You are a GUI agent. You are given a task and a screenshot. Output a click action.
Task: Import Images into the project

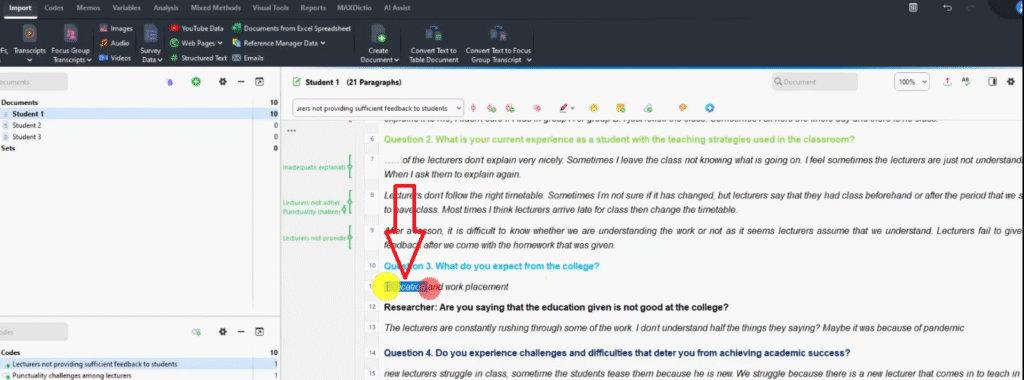(116, 29)
